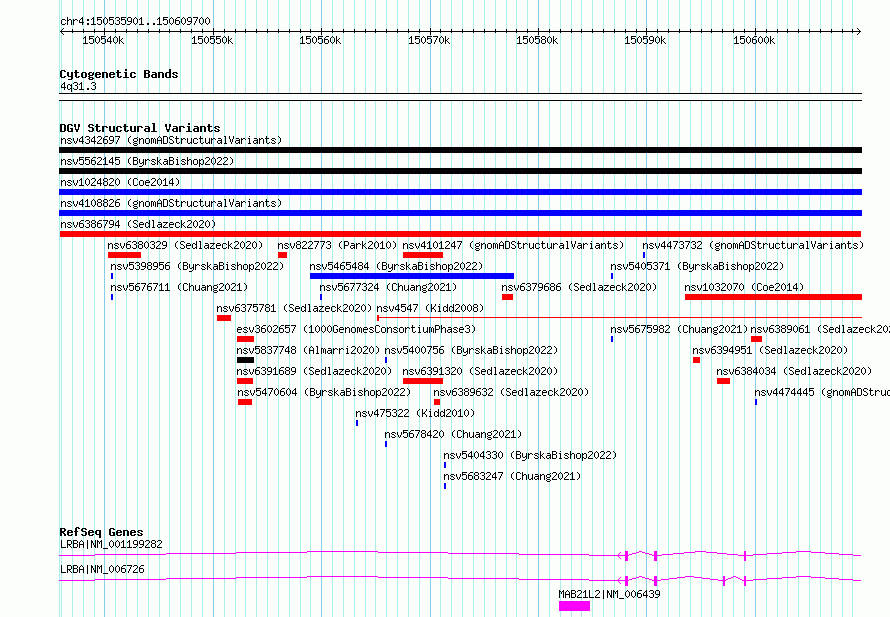Image resolution: width=890 pixels, height=617 pixels.
Task: Click the 150570k ruler tick label
Action: [429, 40]
